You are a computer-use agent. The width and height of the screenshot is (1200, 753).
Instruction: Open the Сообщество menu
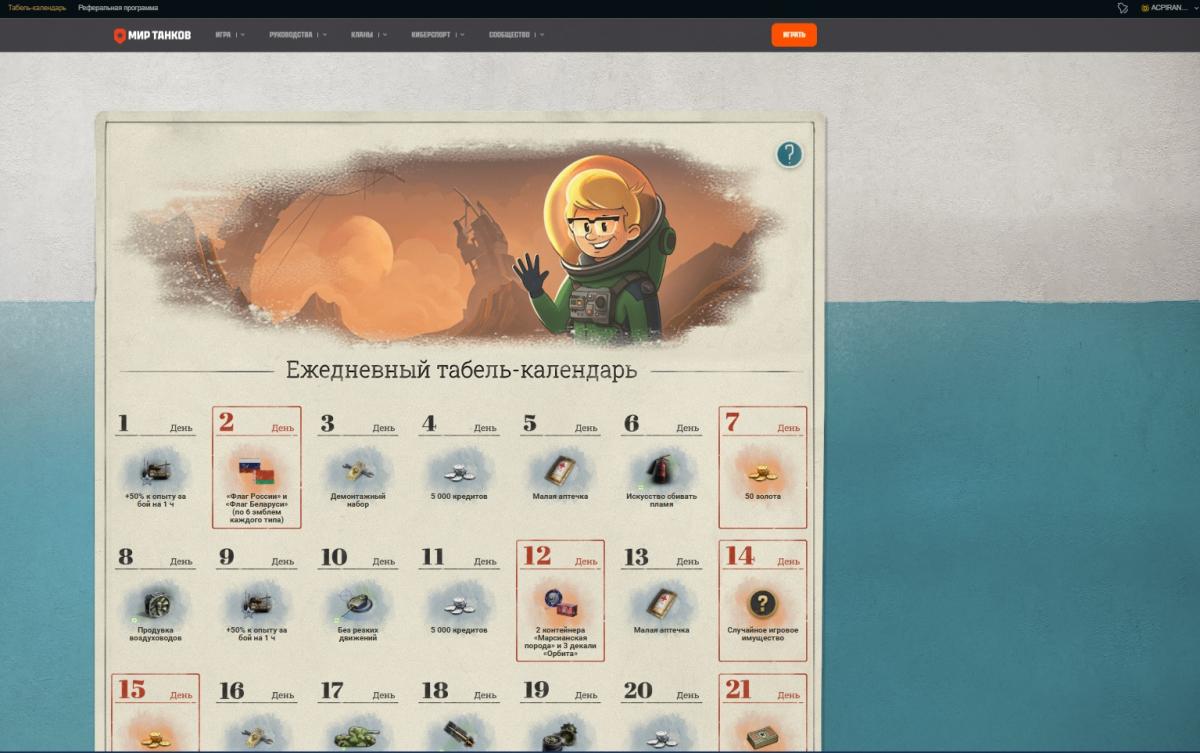coord(509,35)
